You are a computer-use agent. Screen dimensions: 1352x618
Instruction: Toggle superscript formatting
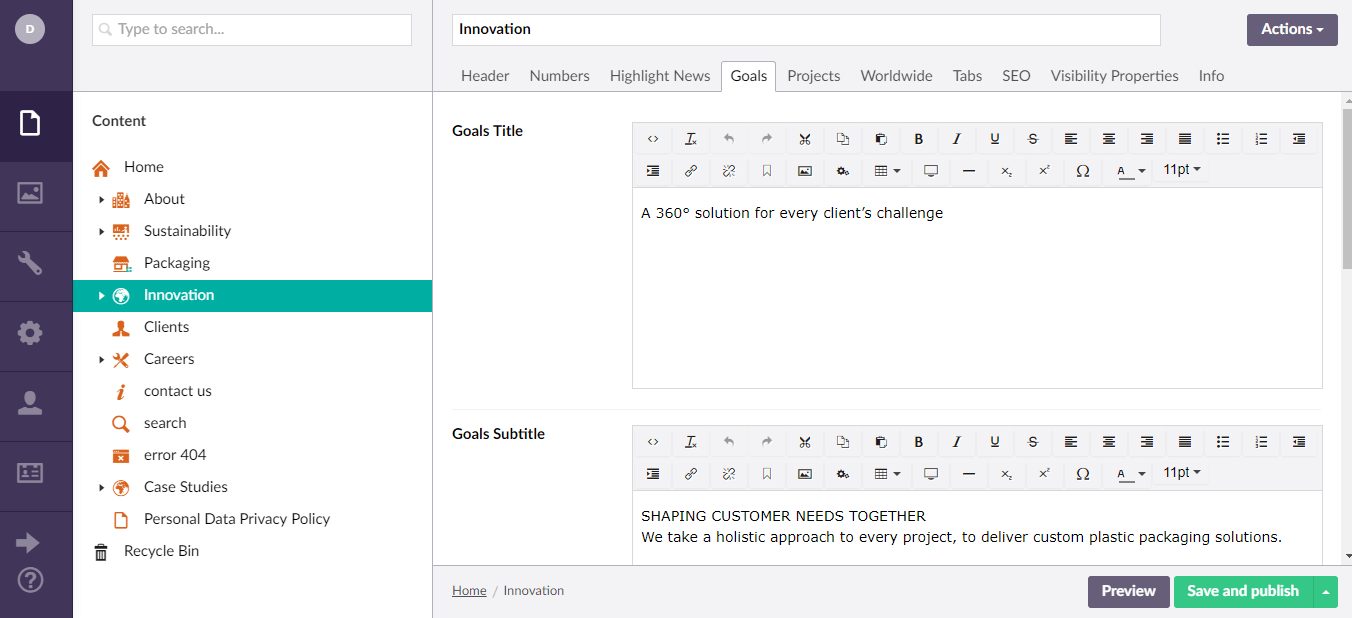pyautogui.click(x=1044, y=170)
